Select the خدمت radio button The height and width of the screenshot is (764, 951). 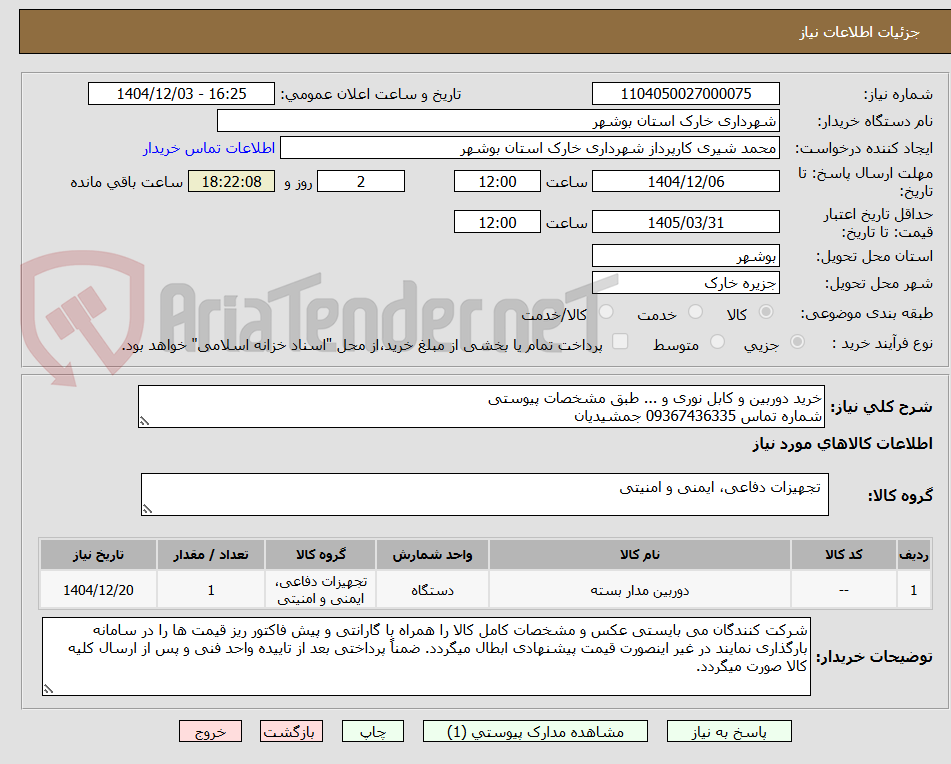[x=695, y=312]
